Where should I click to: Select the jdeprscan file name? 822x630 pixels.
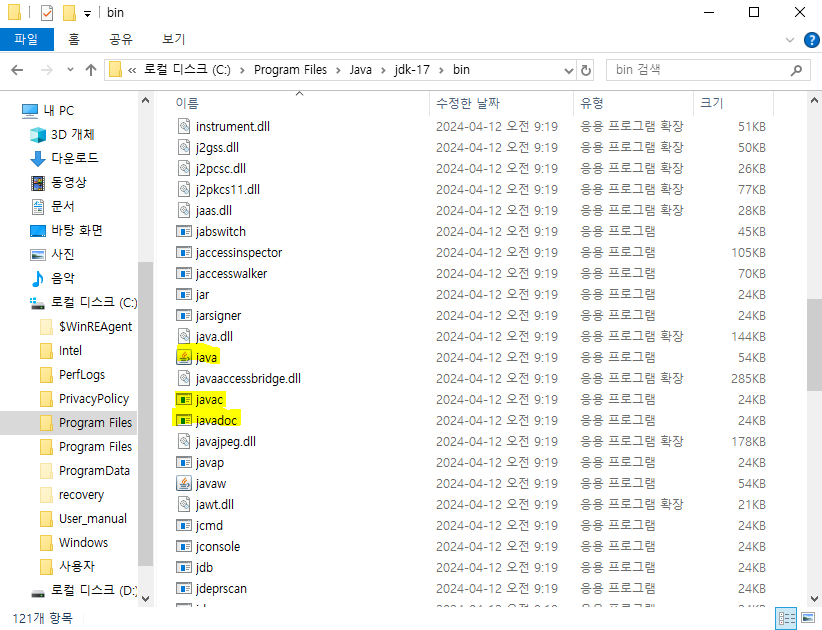coord(221,589)
